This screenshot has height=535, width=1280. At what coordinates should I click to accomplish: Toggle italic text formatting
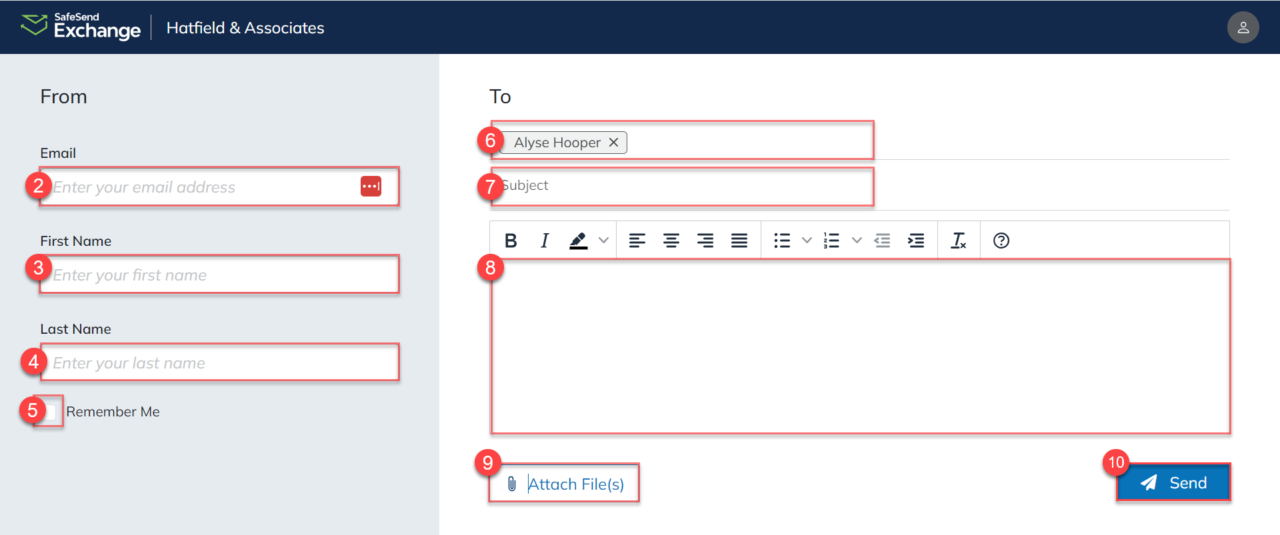545,241
